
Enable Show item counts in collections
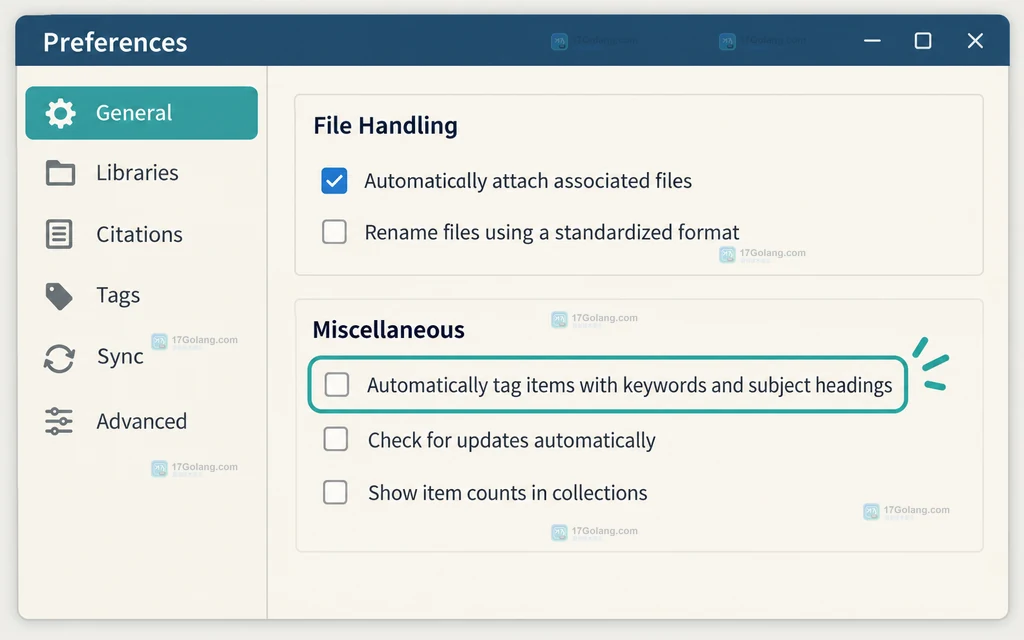point(335,492)
